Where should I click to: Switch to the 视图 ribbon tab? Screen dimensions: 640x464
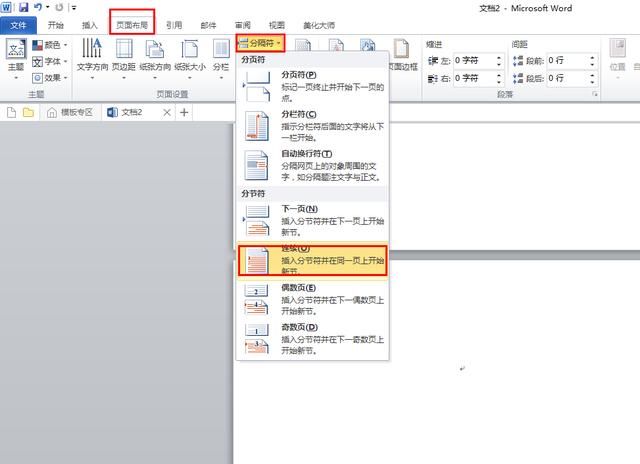point(277,25)
